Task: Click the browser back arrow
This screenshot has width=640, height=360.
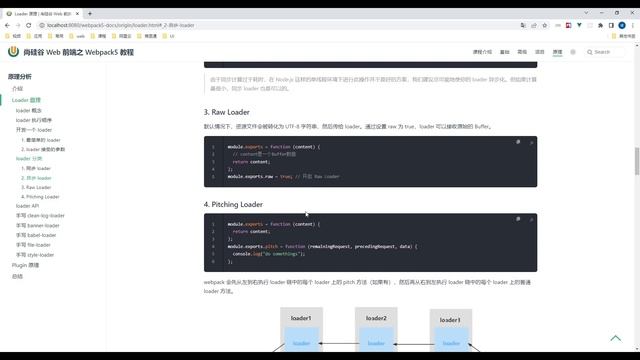Action: 7,25
